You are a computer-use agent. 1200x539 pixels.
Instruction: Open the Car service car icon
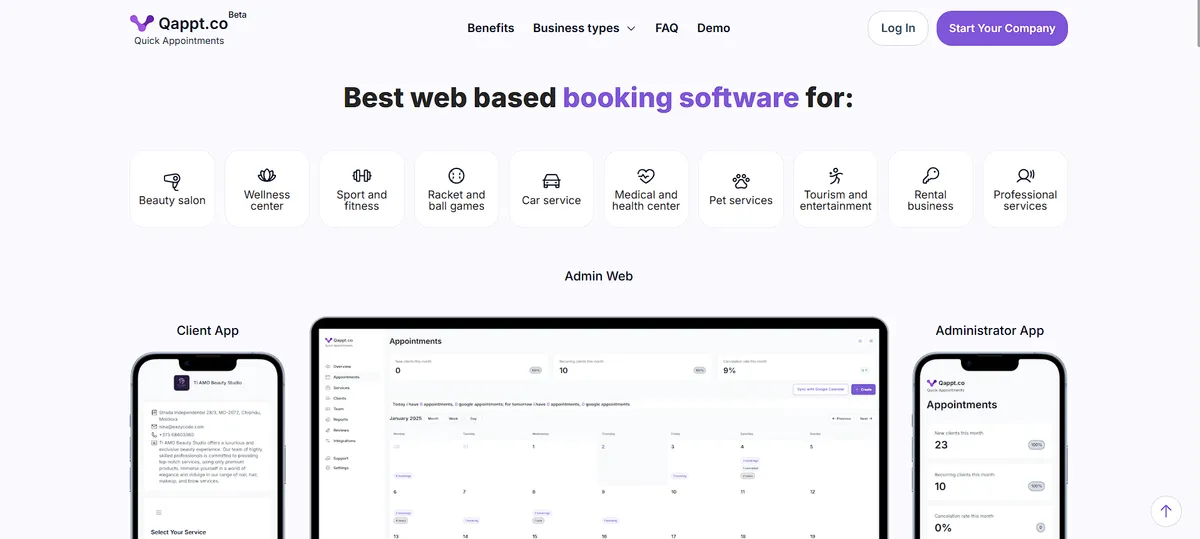click(552, 180)
